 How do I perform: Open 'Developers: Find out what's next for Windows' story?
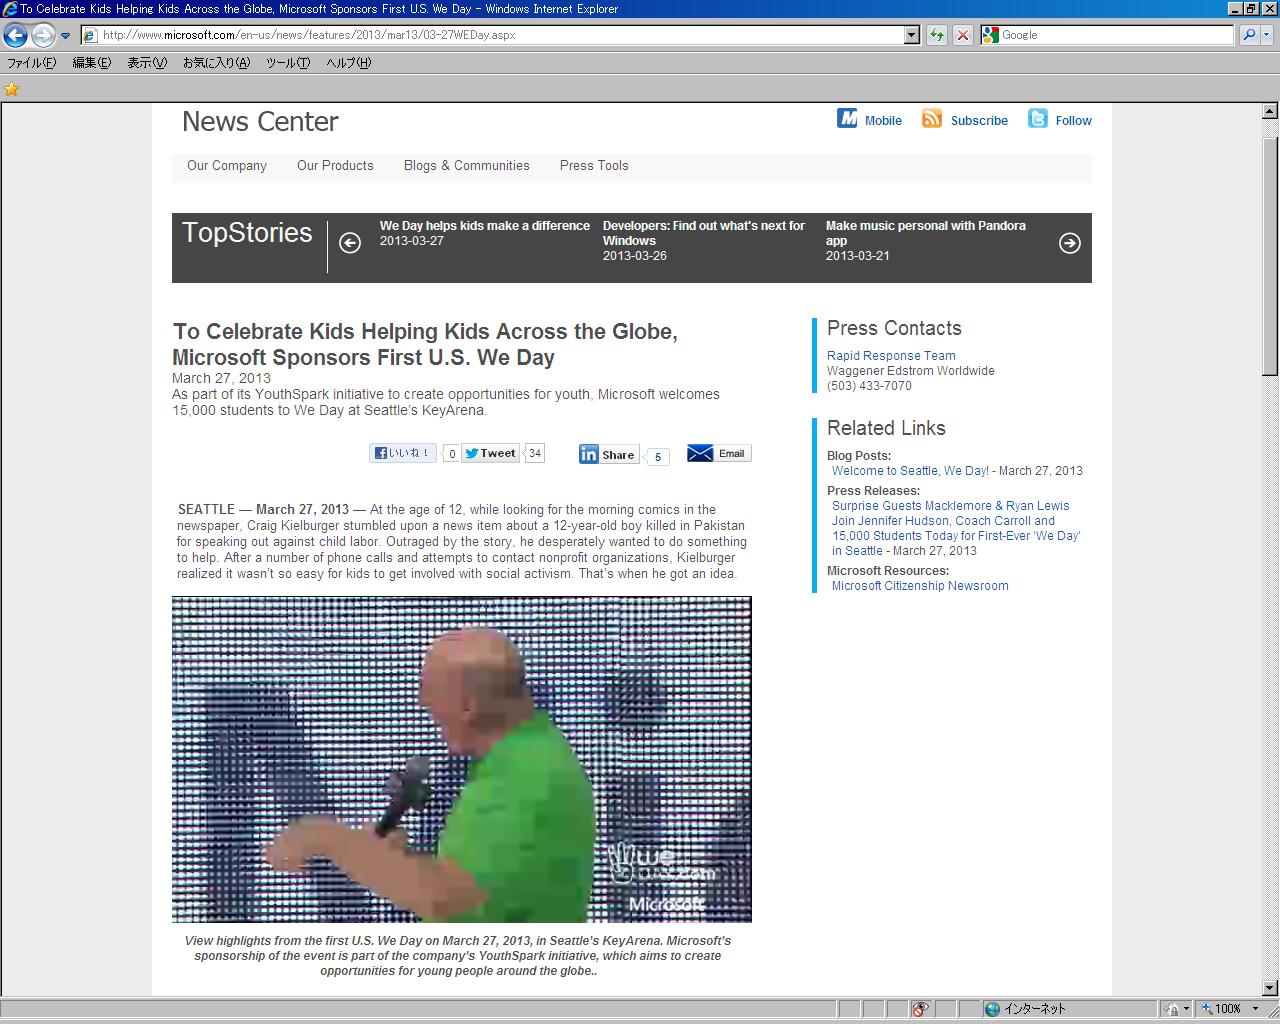pos(704,233)
